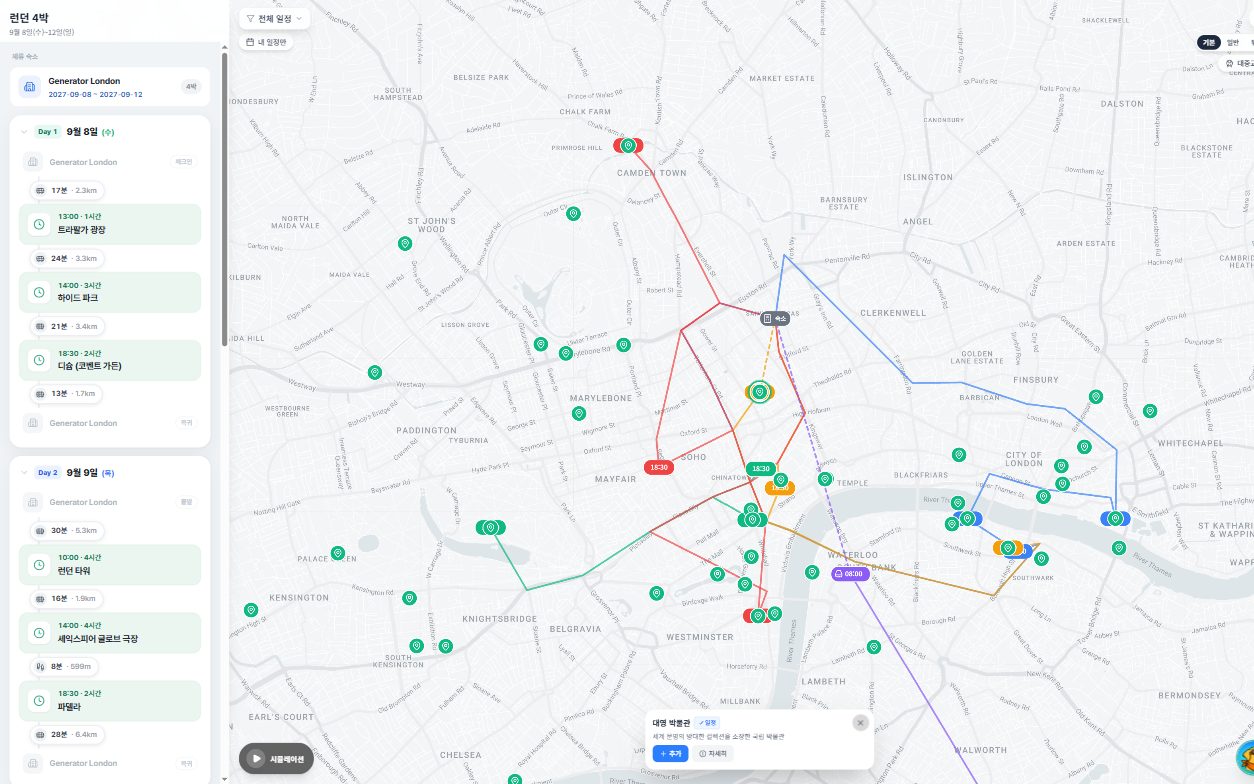Screen dimensions: 1254x784
Task: Click the green pin near Whitechapel
Action: [1150, 411]
